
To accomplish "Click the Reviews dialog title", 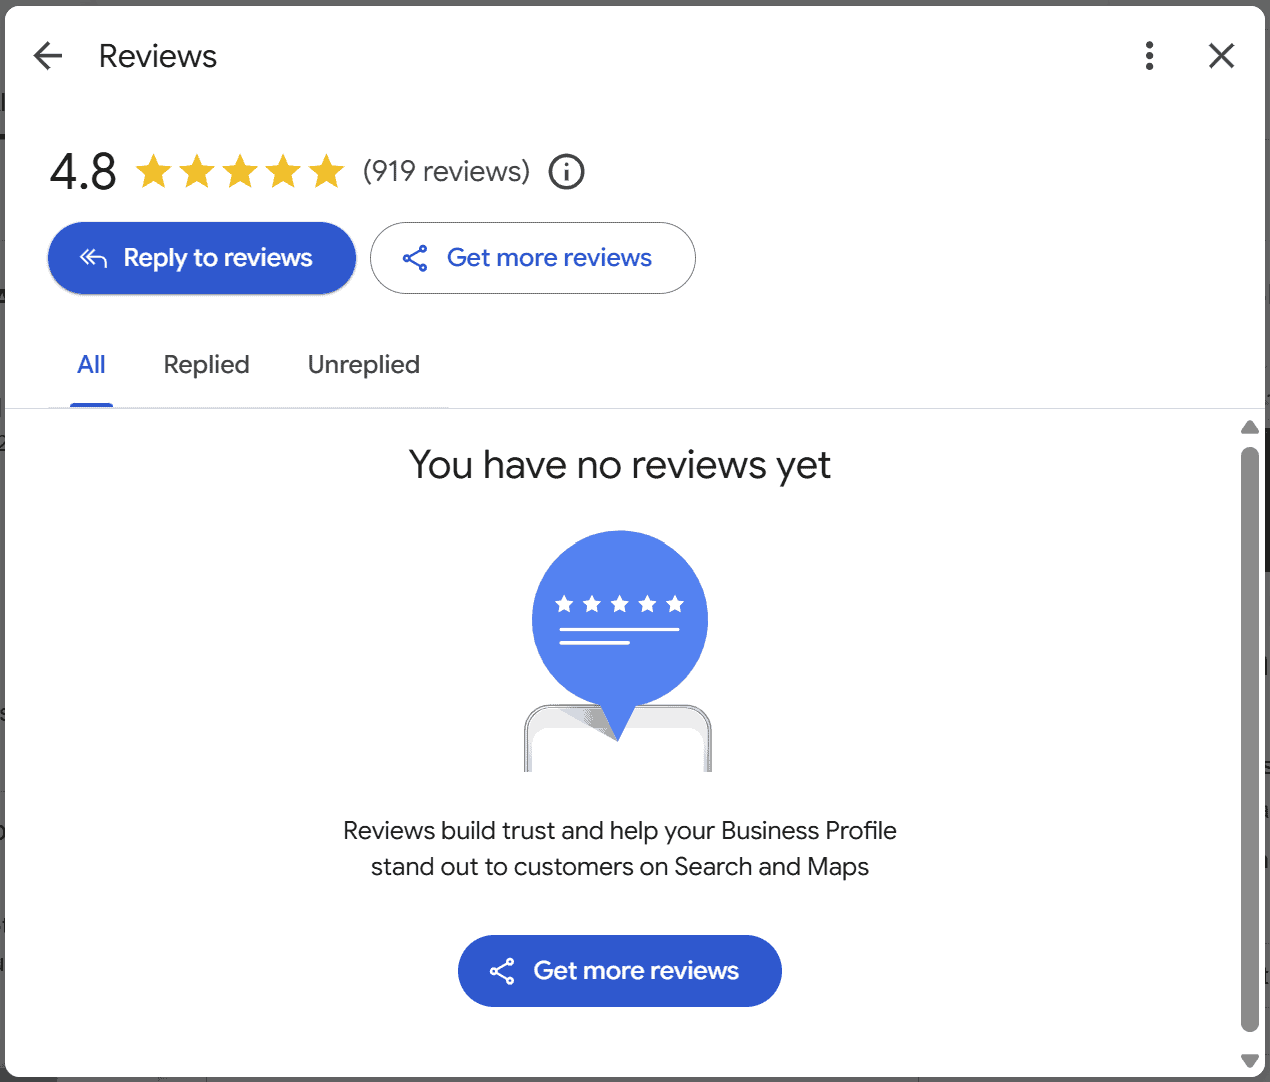I will tap(158, 56).
